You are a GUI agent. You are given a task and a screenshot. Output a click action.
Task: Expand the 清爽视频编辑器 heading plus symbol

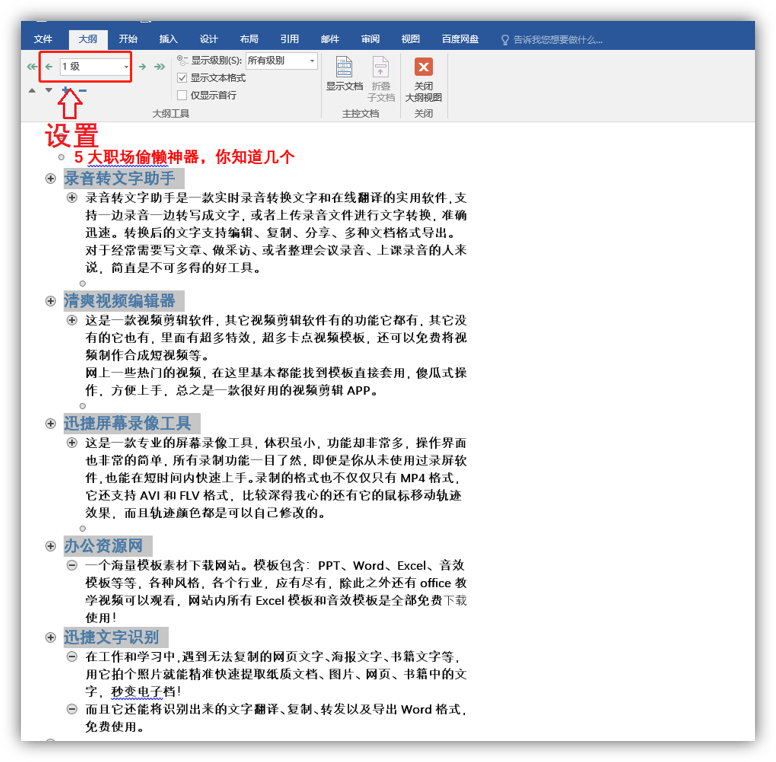click(50, 301)
